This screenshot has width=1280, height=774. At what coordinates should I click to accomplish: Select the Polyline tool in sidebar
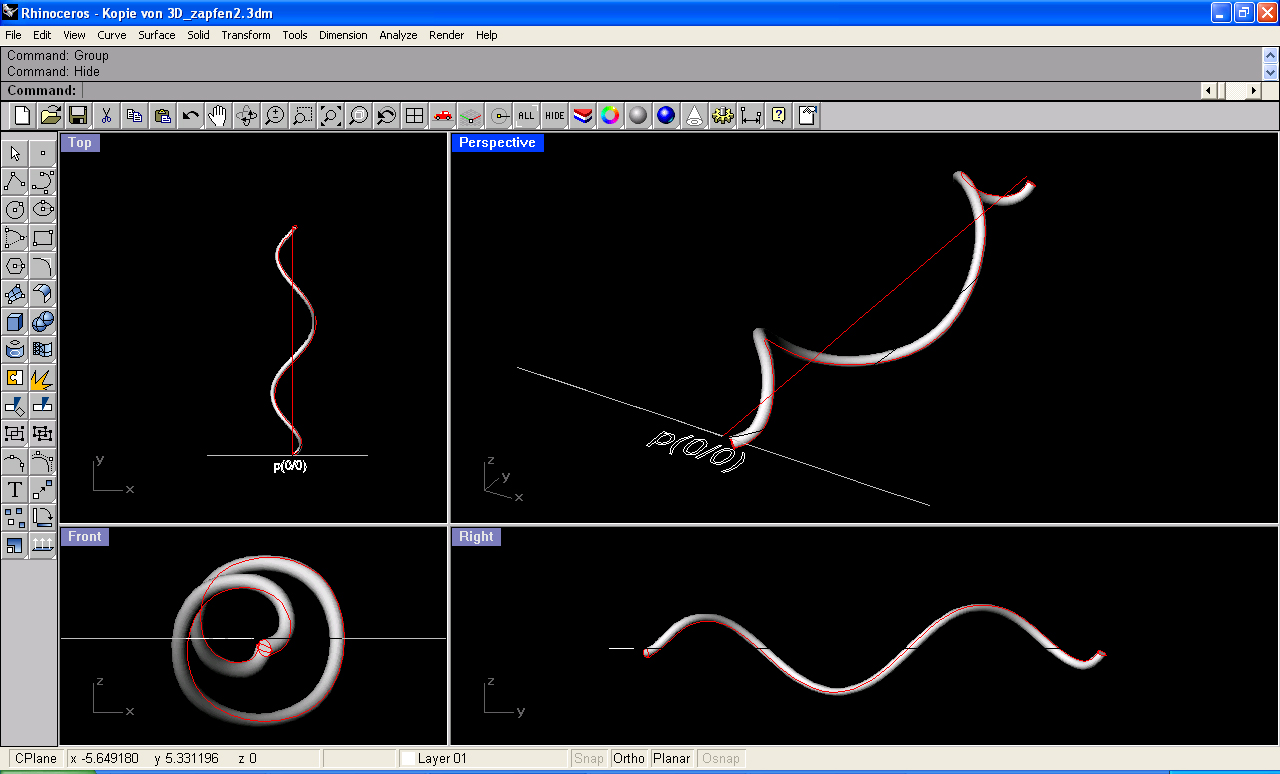click(15, 181)
